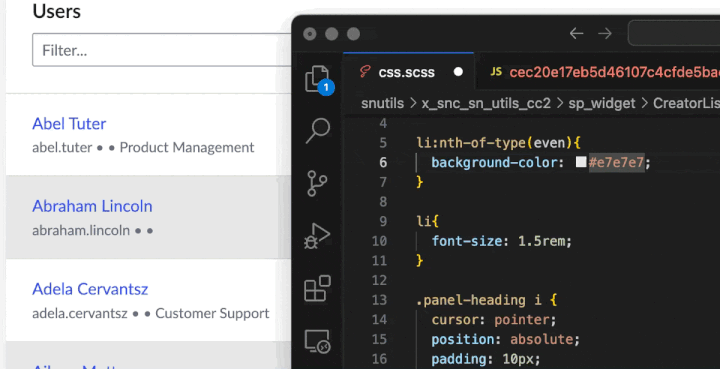
Task: Click the x_snc_sn_utils_cc2 breadcrumb segment
Action: click(486, 103)
